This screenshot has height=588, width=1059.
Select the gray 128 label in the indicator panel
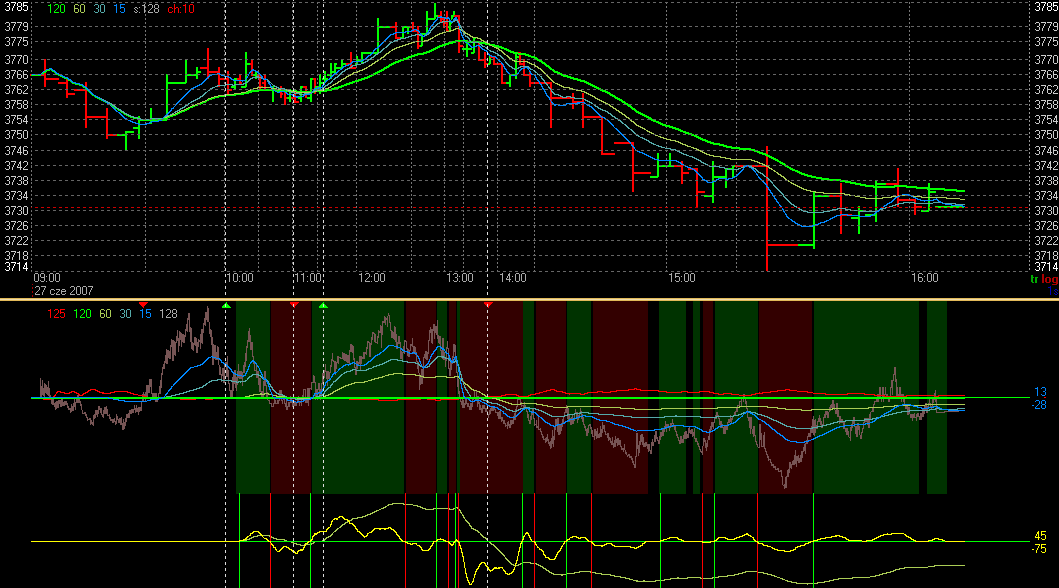(x=167, y=315)
